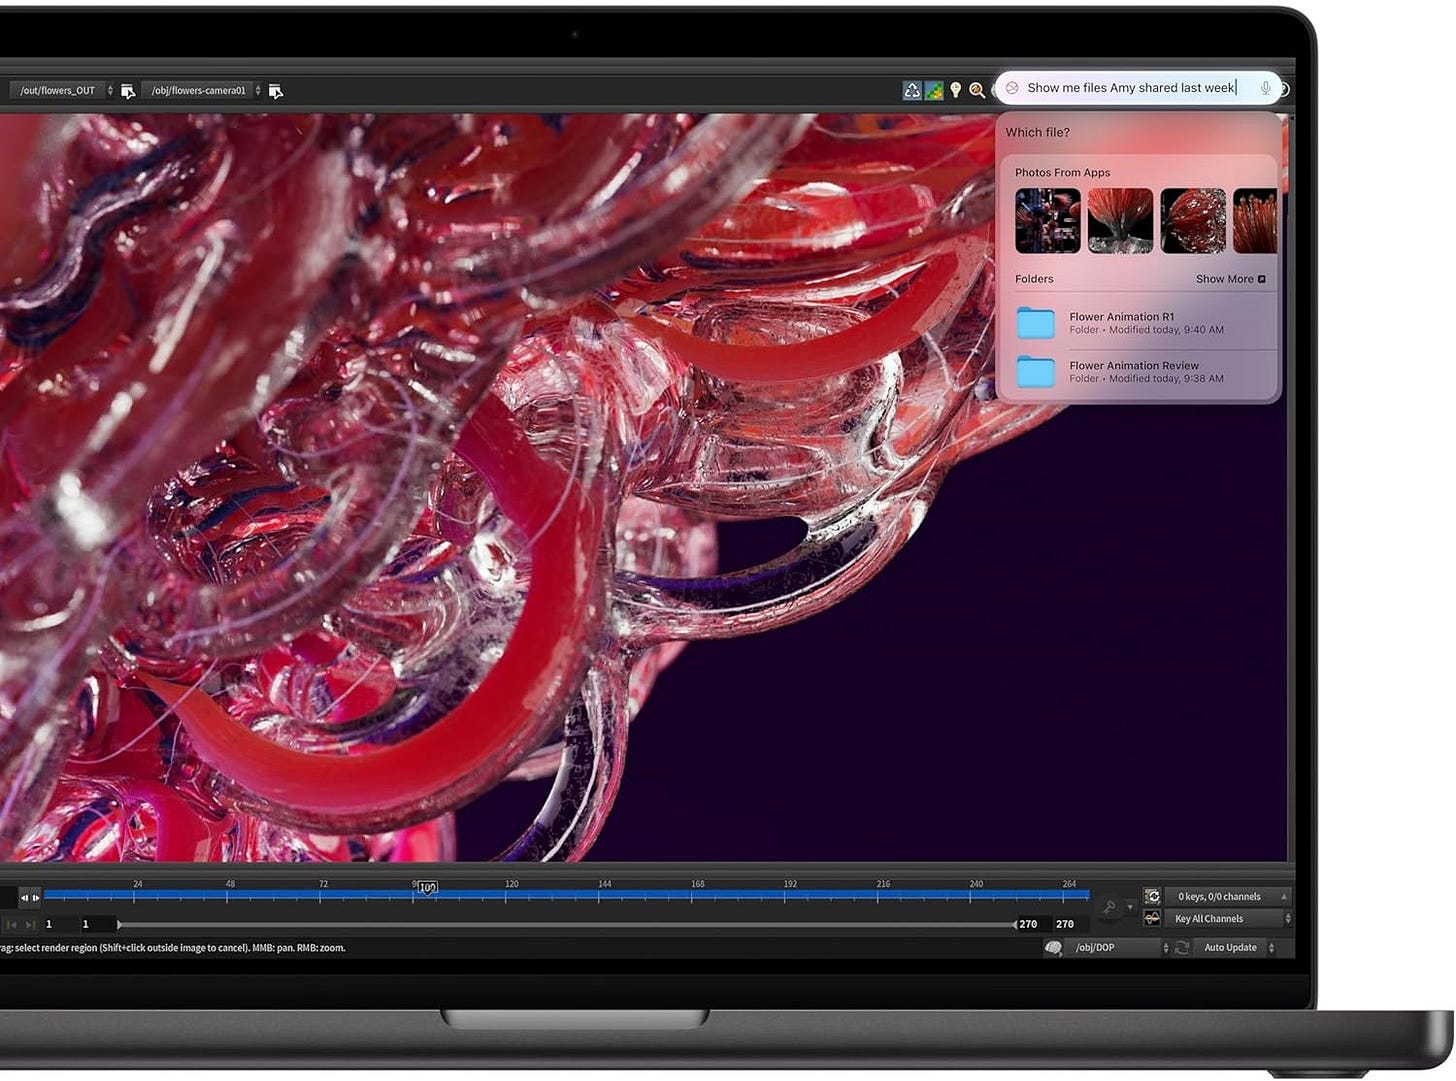Click the recycle arrows icon in the render toolbar
This screenshot has height=1081, width=1456.
912,90
